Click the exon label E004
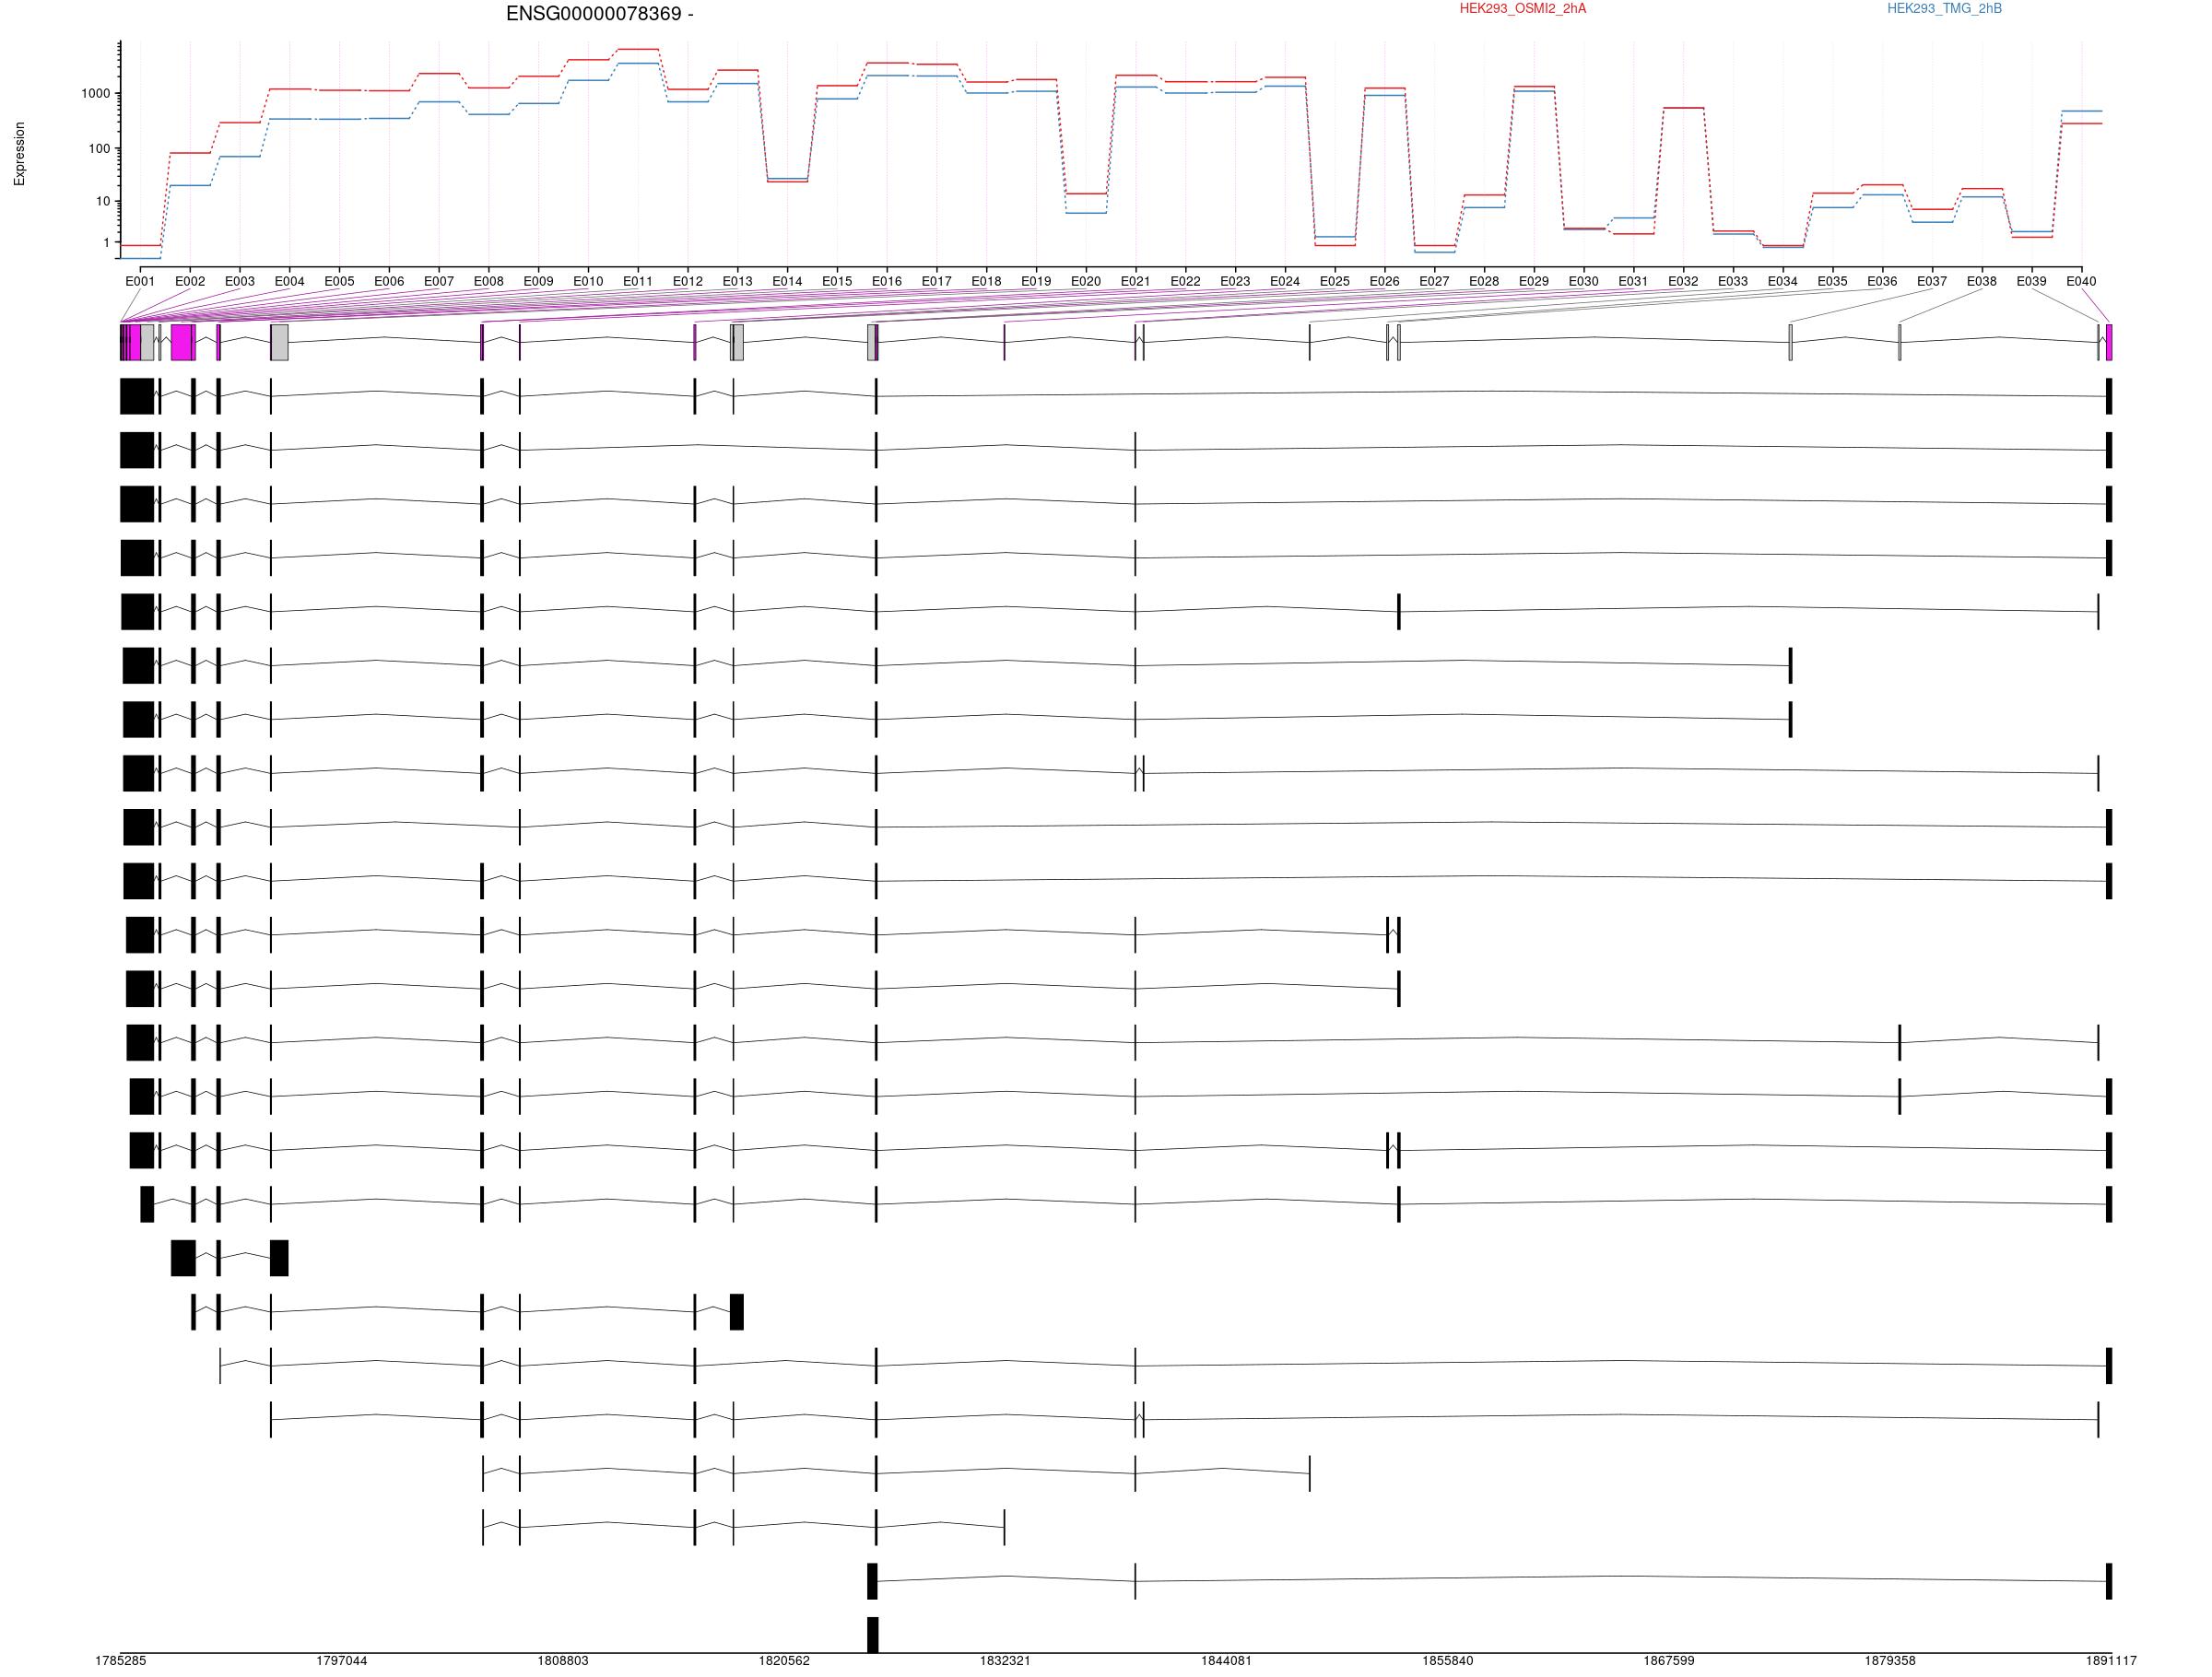This screenshot has height=1677, width=2212. tap(289, 282)
